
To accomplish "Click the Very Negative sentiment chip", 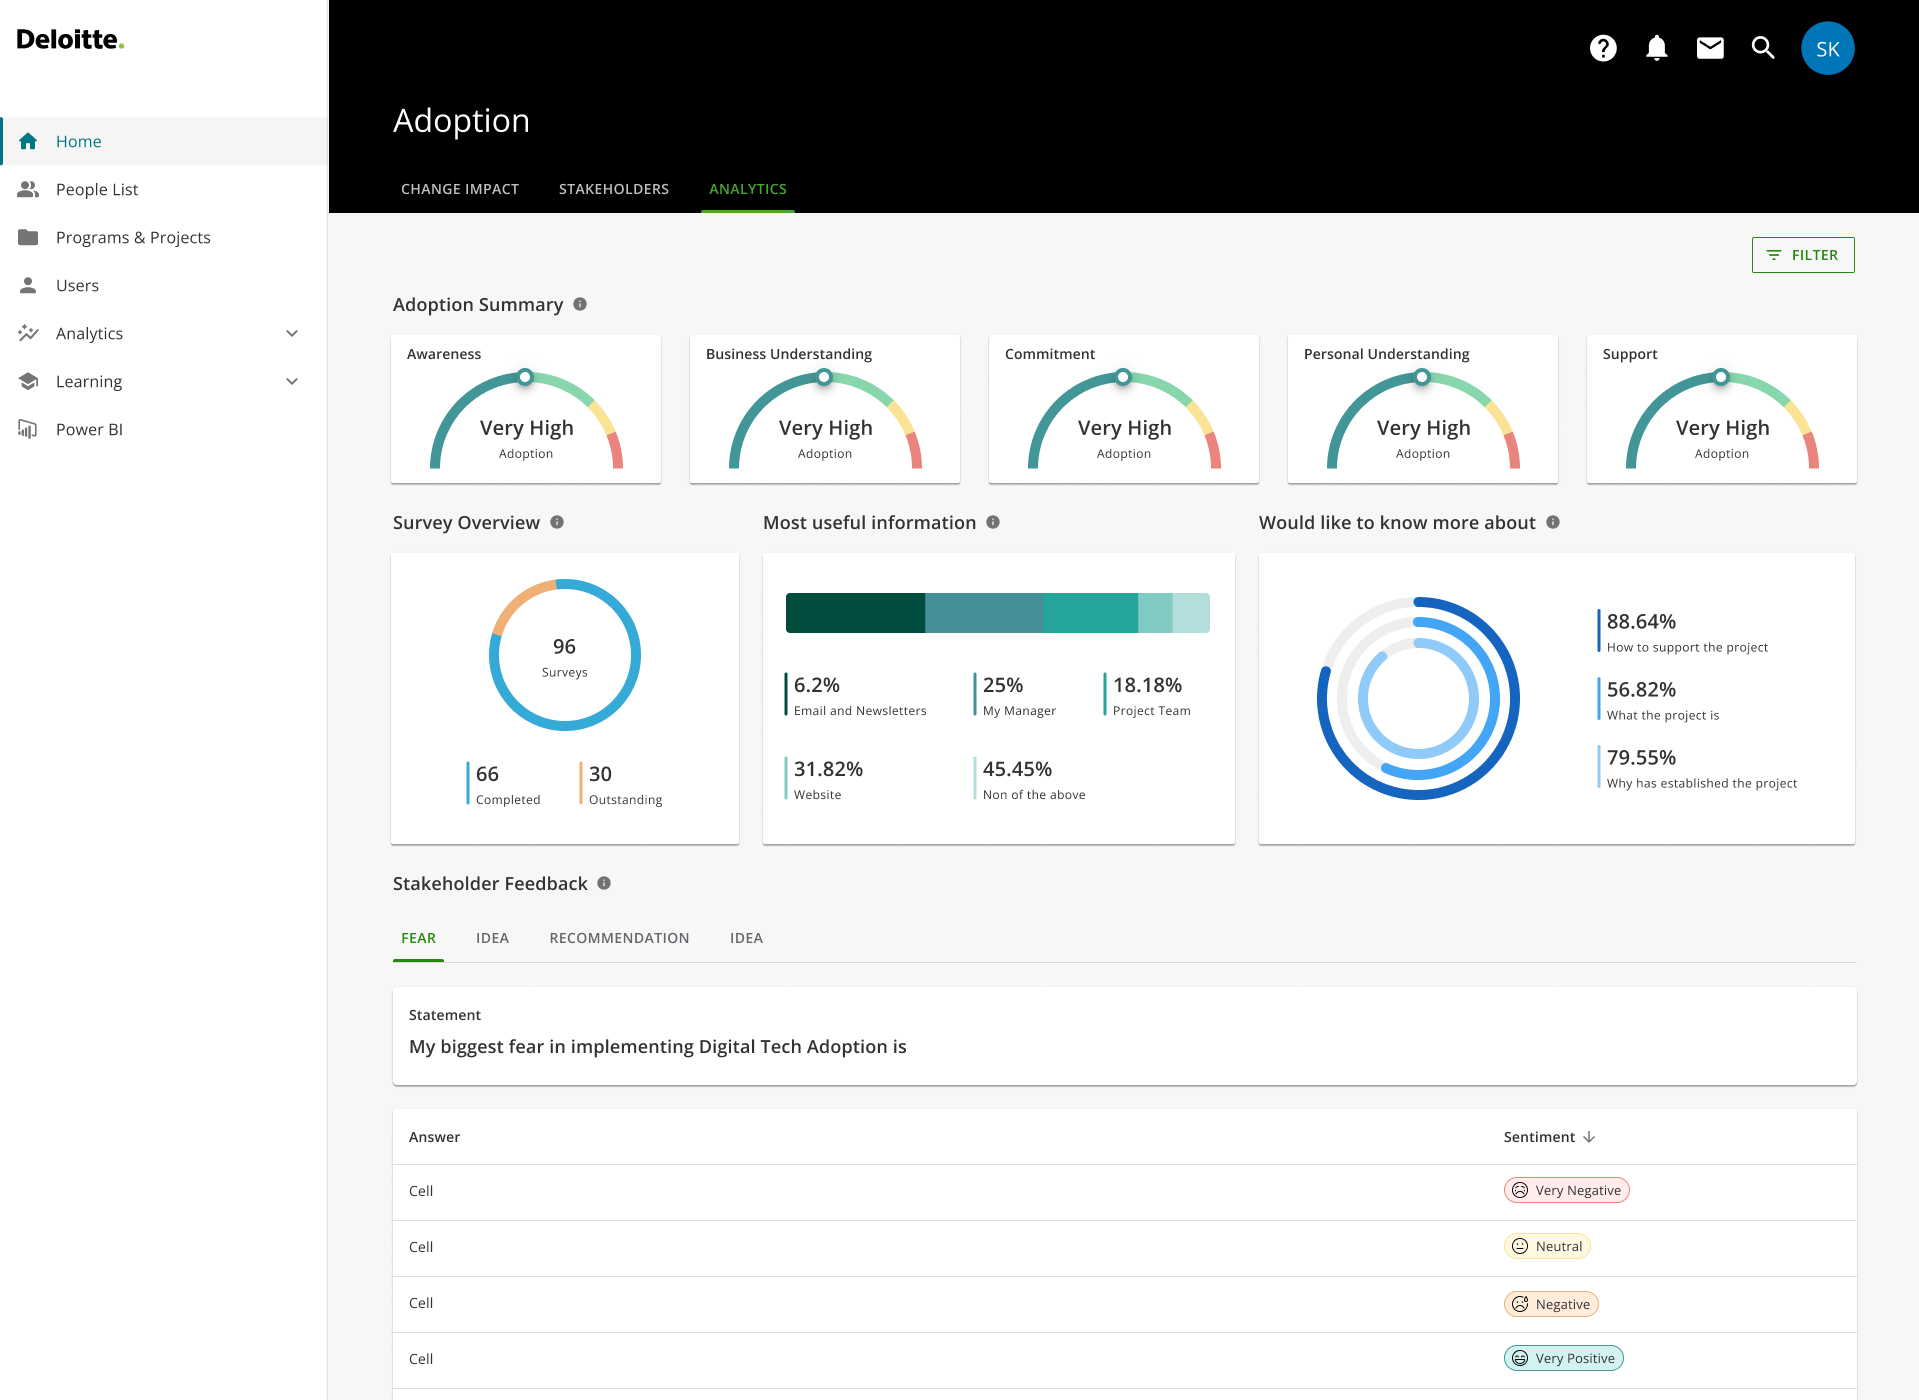I will coord(1566,1190).
